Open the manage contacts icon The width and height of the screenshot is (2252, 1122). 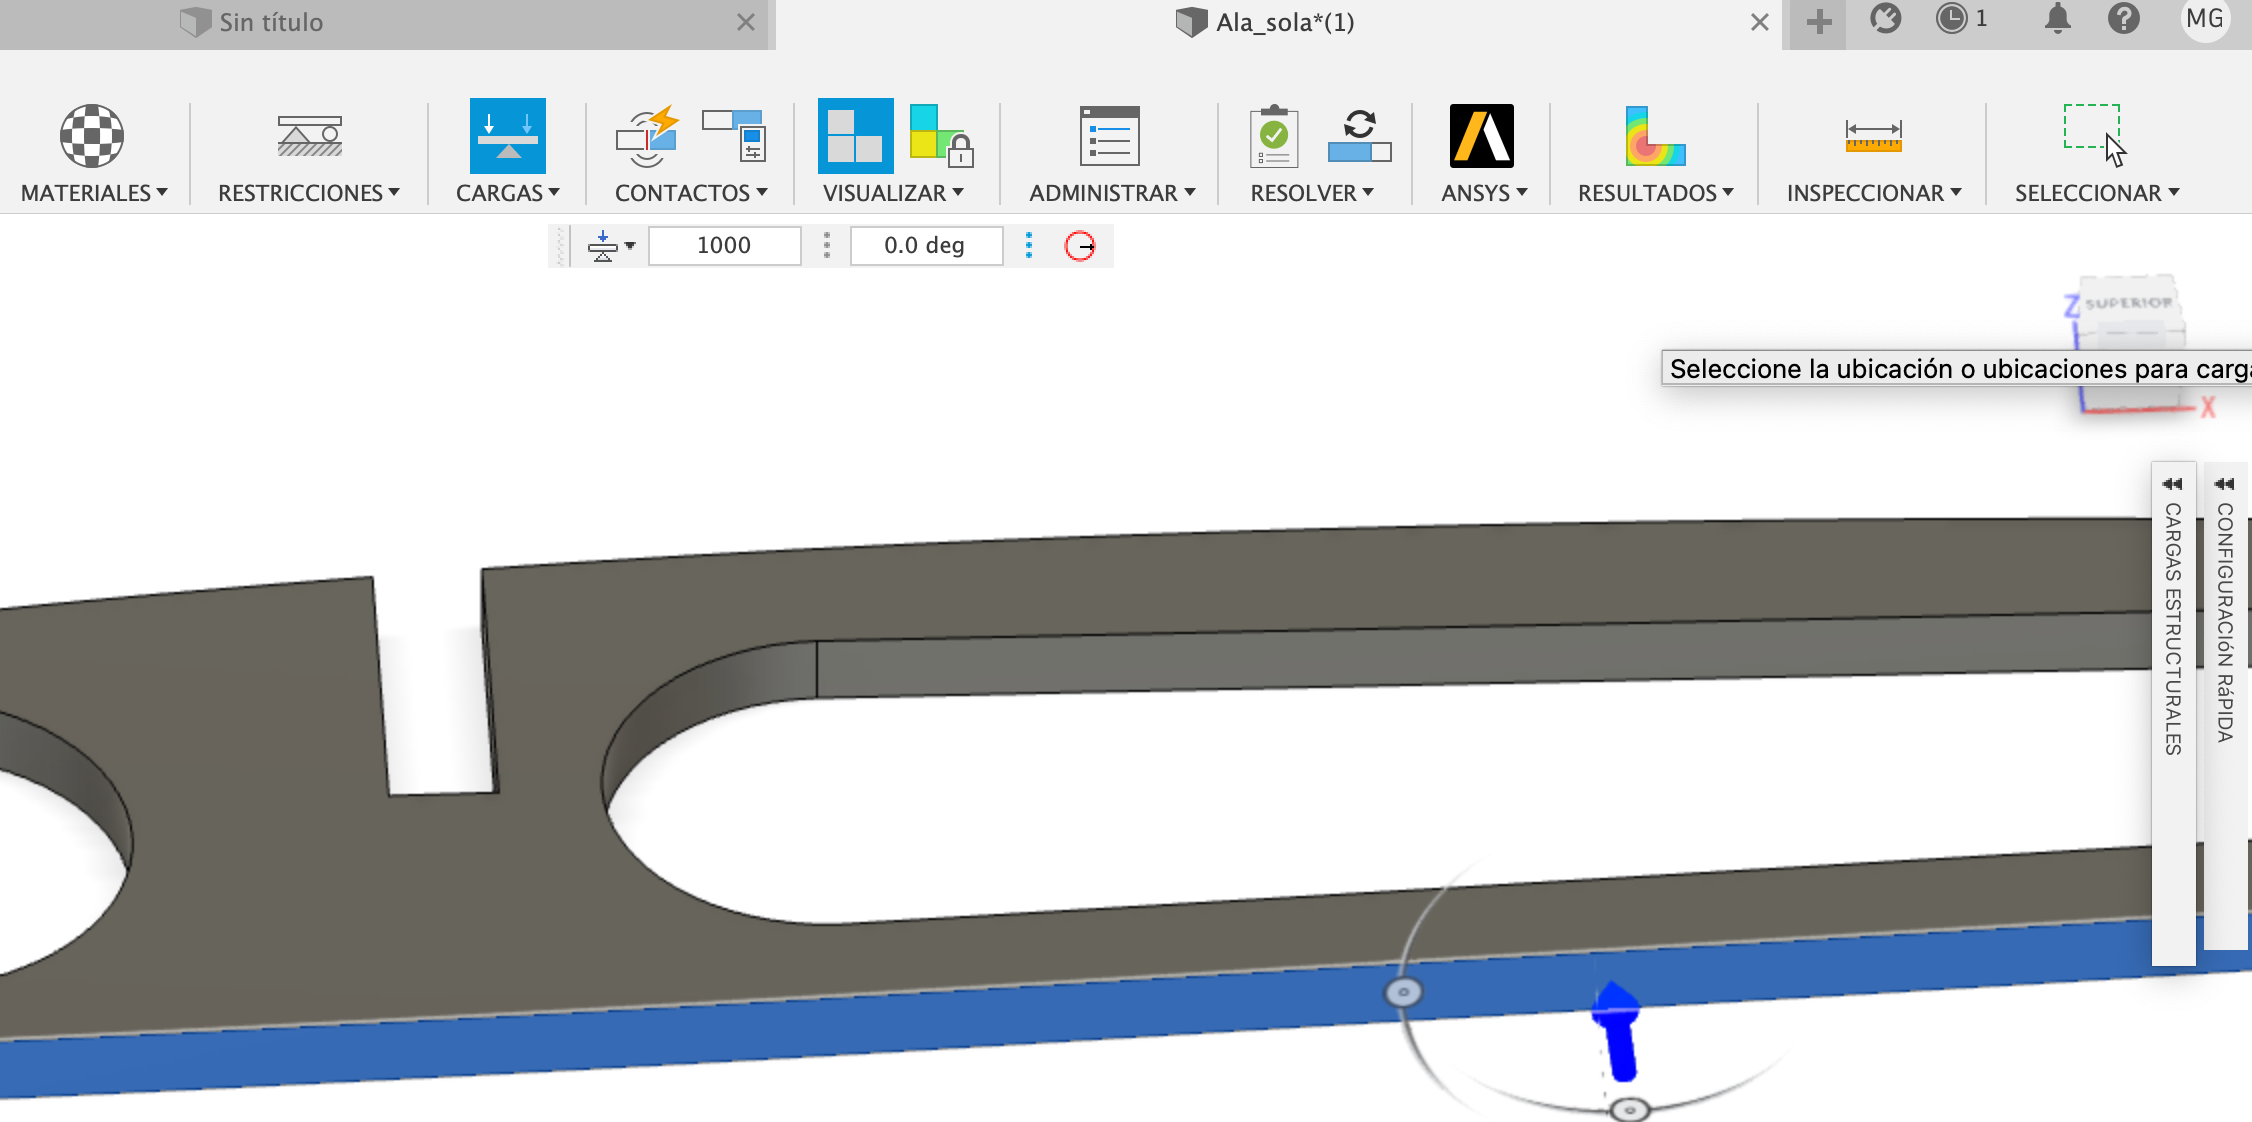tap(735, 136)
